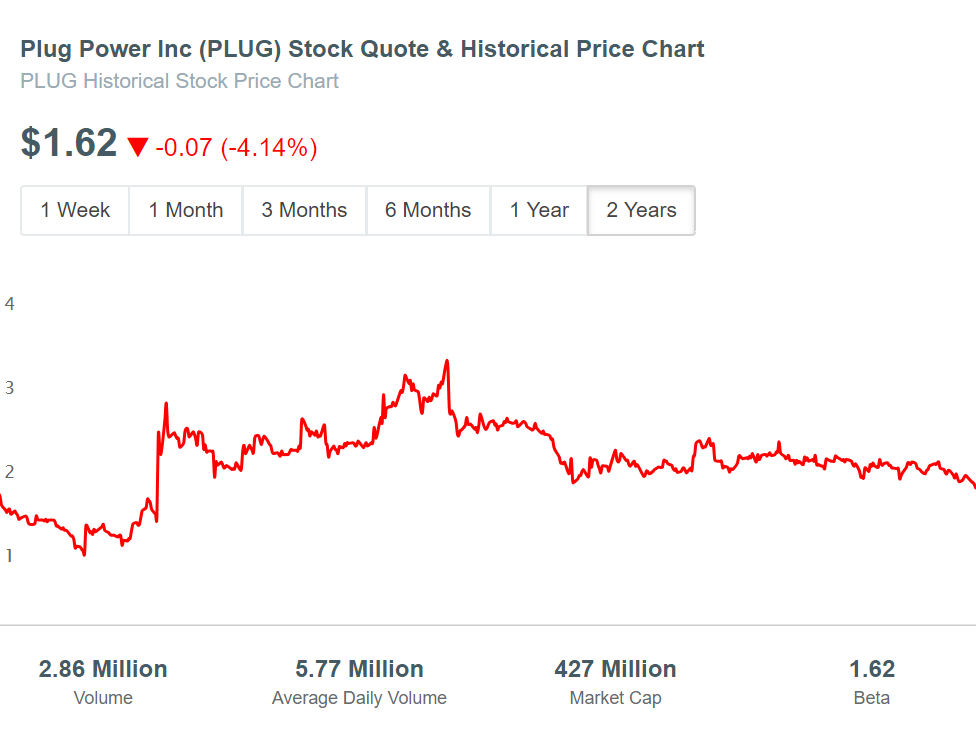
Task: Click the y-axis label 1
Action: click(10, 556)
